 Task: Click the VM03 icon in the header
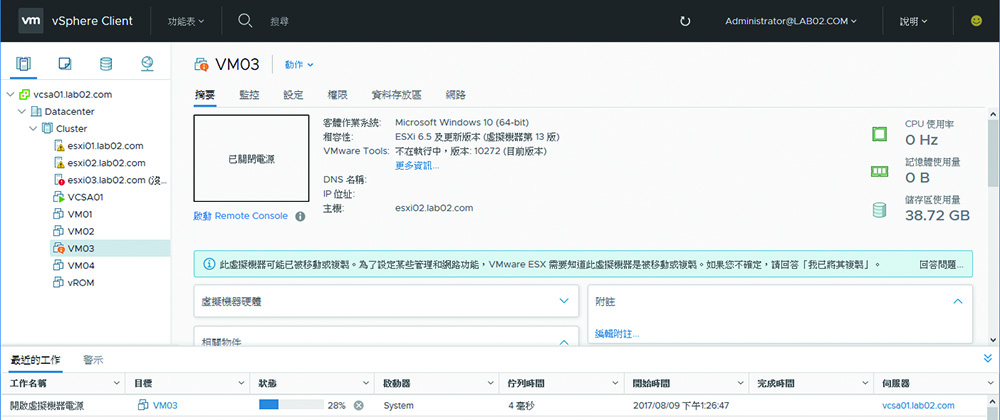[x=202, y=64]
